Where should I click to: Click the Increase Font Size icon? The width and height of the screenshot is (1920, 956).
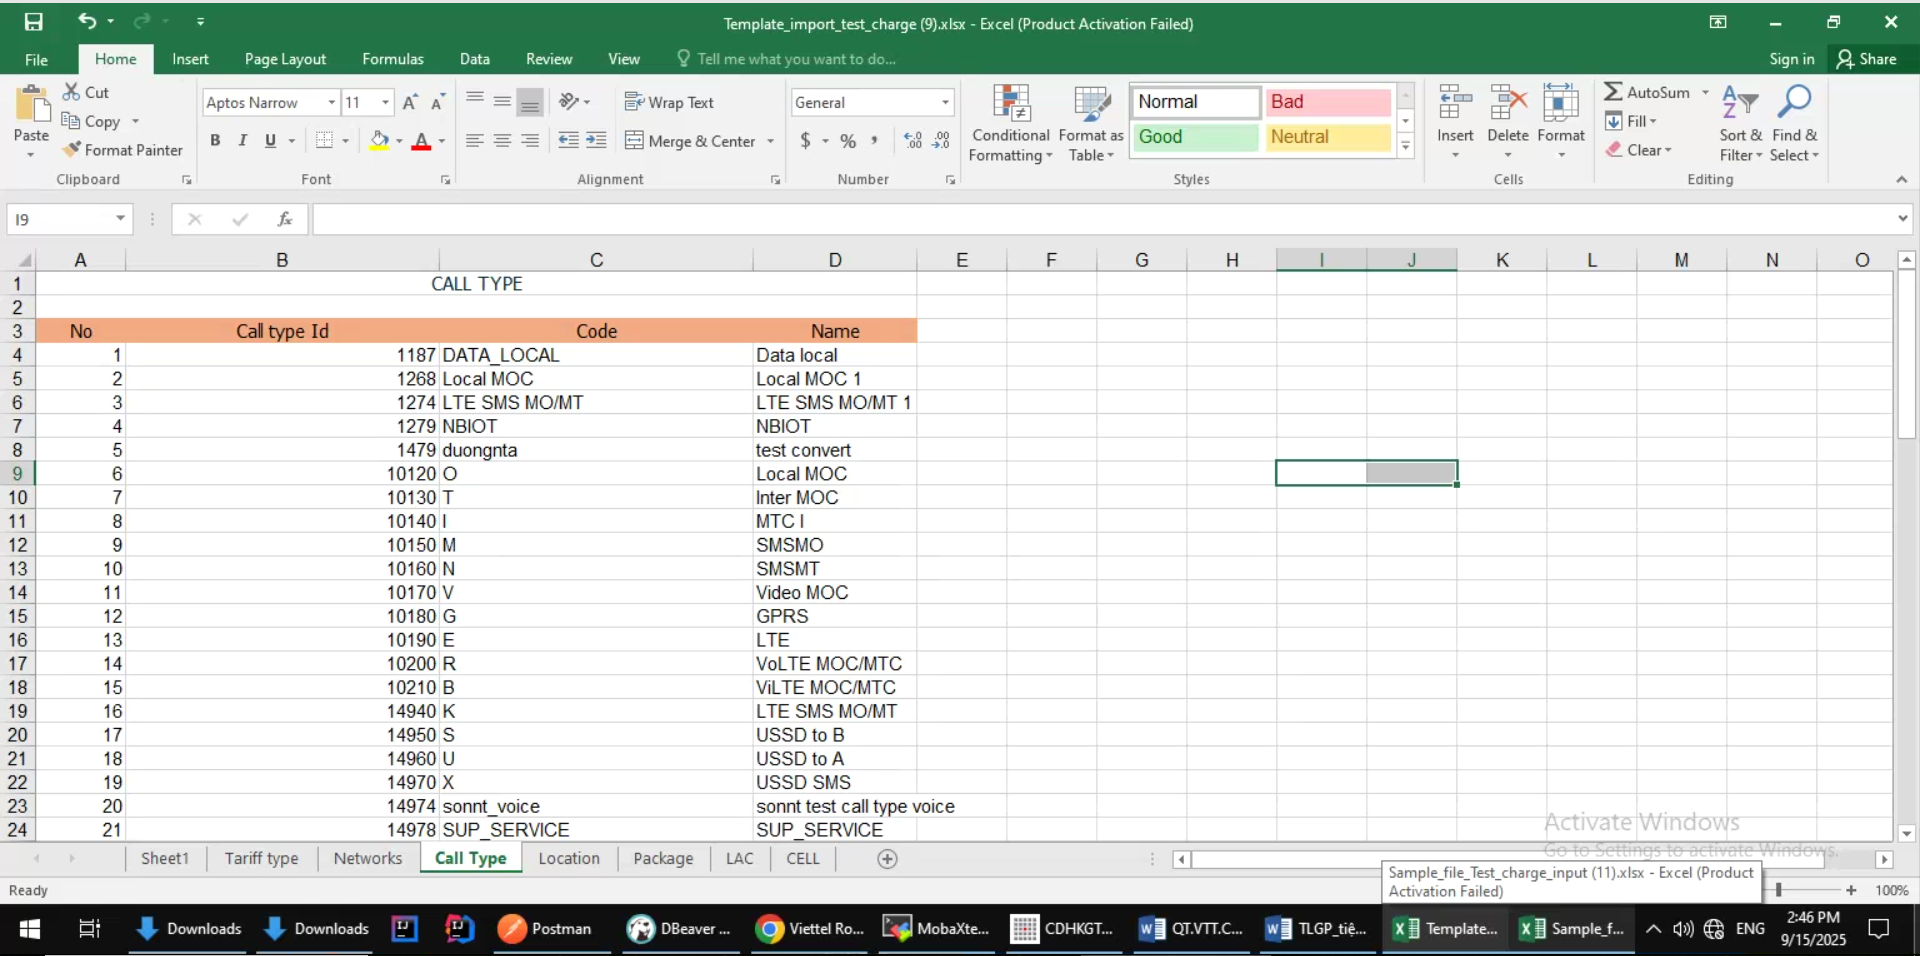pyautogui.click(x=410, y=102)
